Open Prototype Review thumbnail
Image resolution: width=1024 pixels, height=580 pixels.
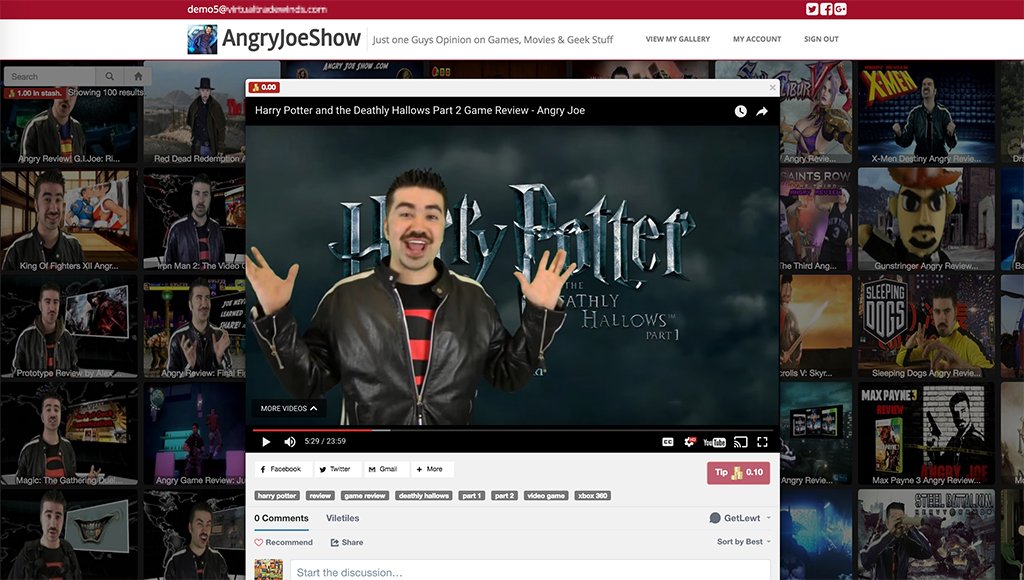point(69,327)
